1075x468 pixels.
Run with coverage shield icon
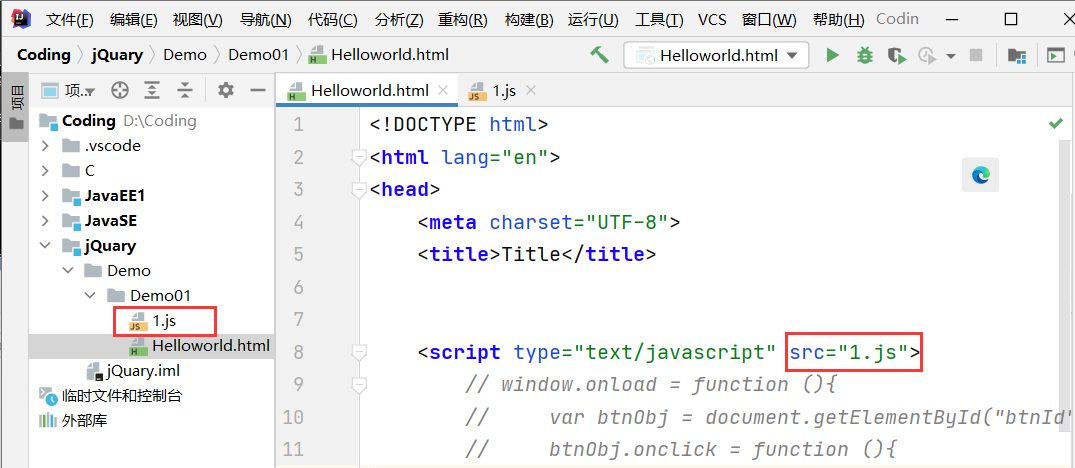coord(897,56)
